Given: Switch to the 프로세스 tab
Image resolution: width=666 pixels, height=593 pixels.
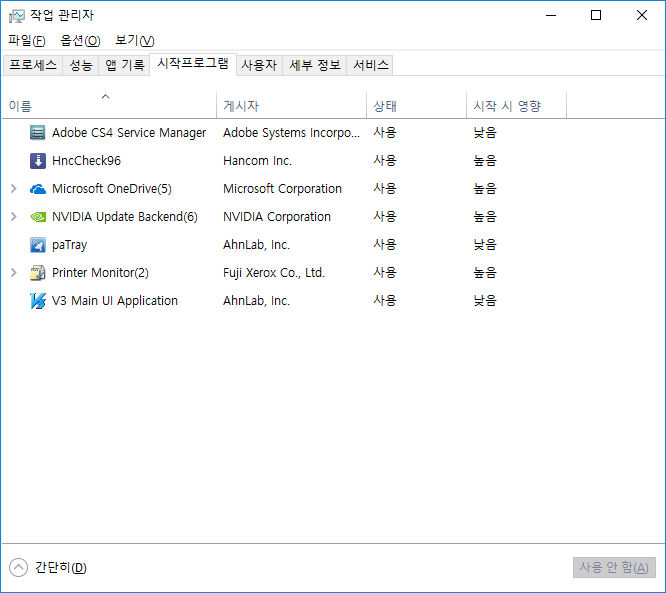Looking at the screenshot, I should [x=33, y=65].
